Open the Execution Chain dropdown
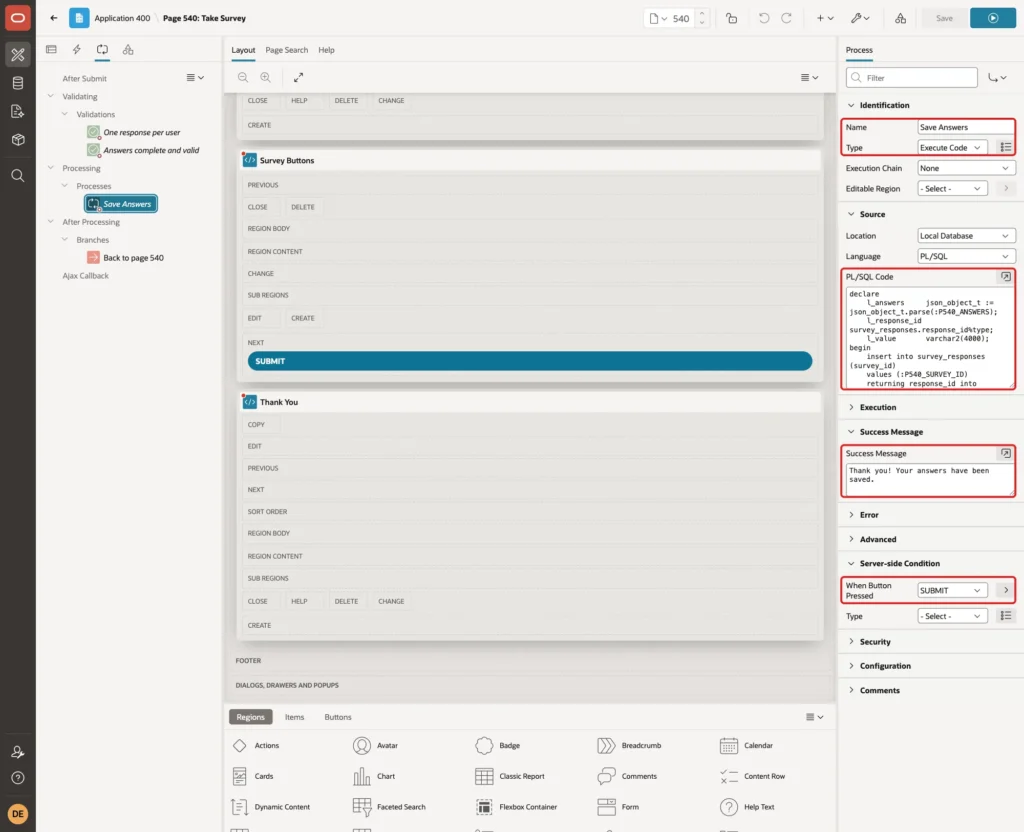The width and height of the screenshot is (1024, 832). 966,168
